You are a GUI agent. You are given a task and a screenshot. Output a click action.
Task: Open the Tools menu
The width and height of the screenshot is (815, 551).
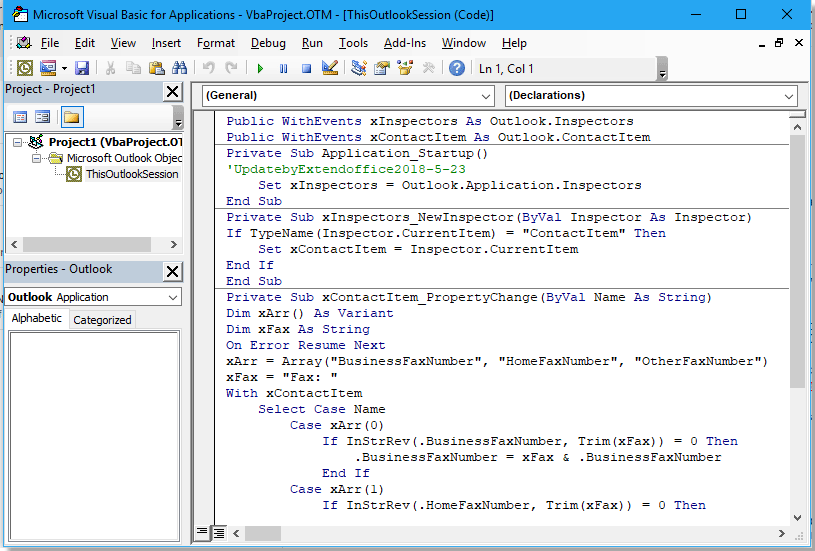click(353, 43)
